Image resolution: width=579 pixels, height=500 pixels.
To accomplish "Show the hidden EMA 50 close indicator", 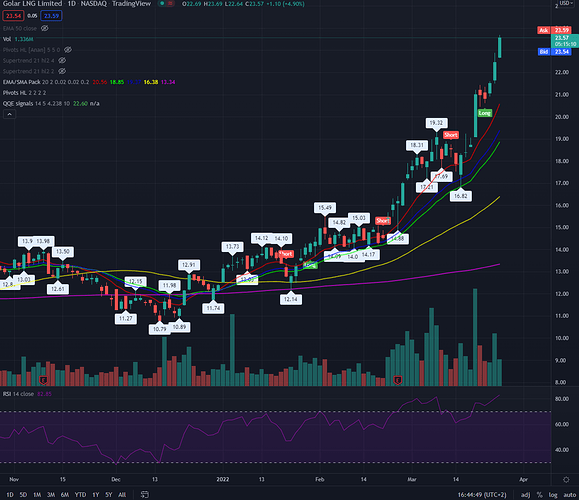I will [x=45, y=28].
